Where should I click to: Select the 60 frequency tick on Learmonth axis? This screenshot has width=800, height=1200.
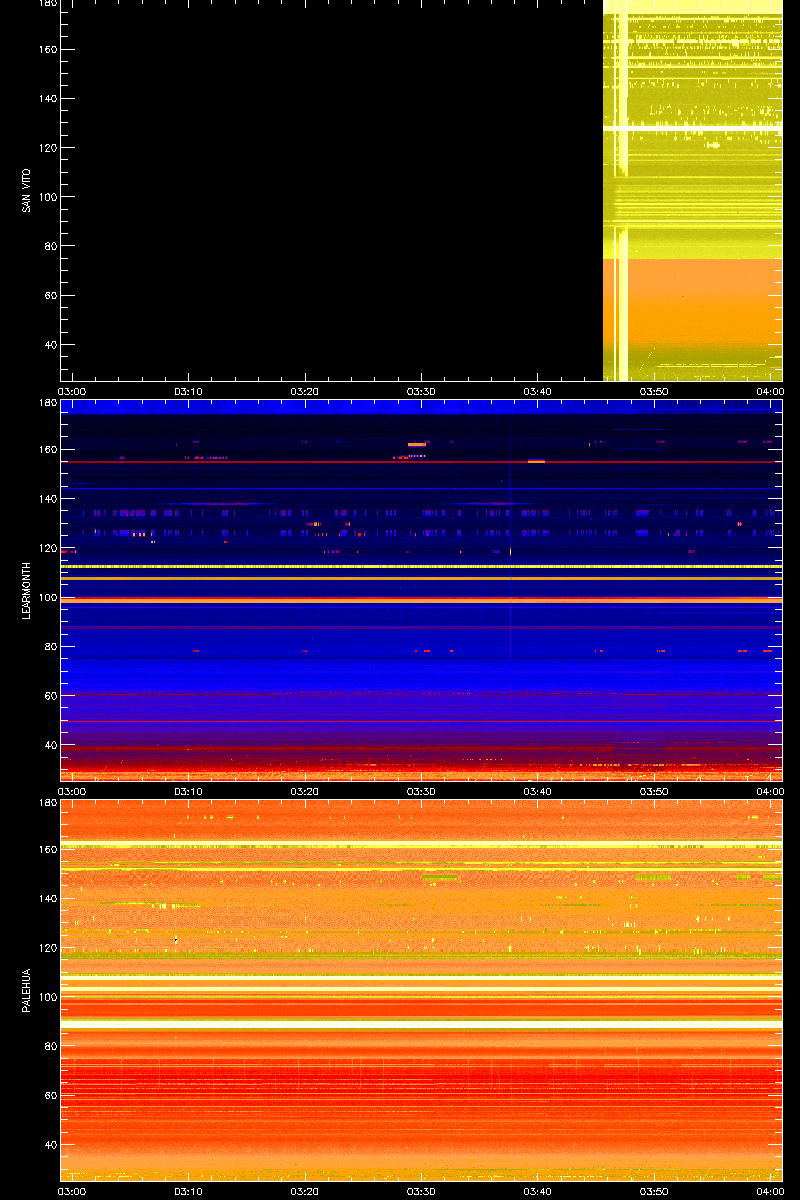click(x=50, y=695)
